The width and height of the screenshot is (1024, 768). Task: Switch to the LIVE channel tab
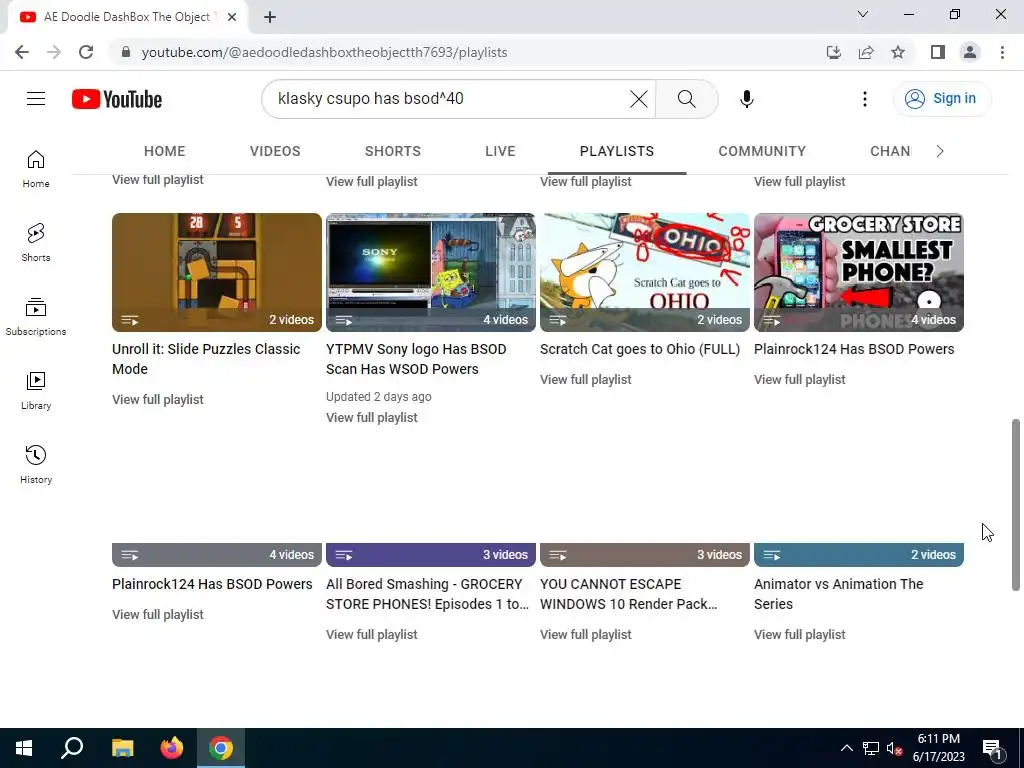click(500, 152)
